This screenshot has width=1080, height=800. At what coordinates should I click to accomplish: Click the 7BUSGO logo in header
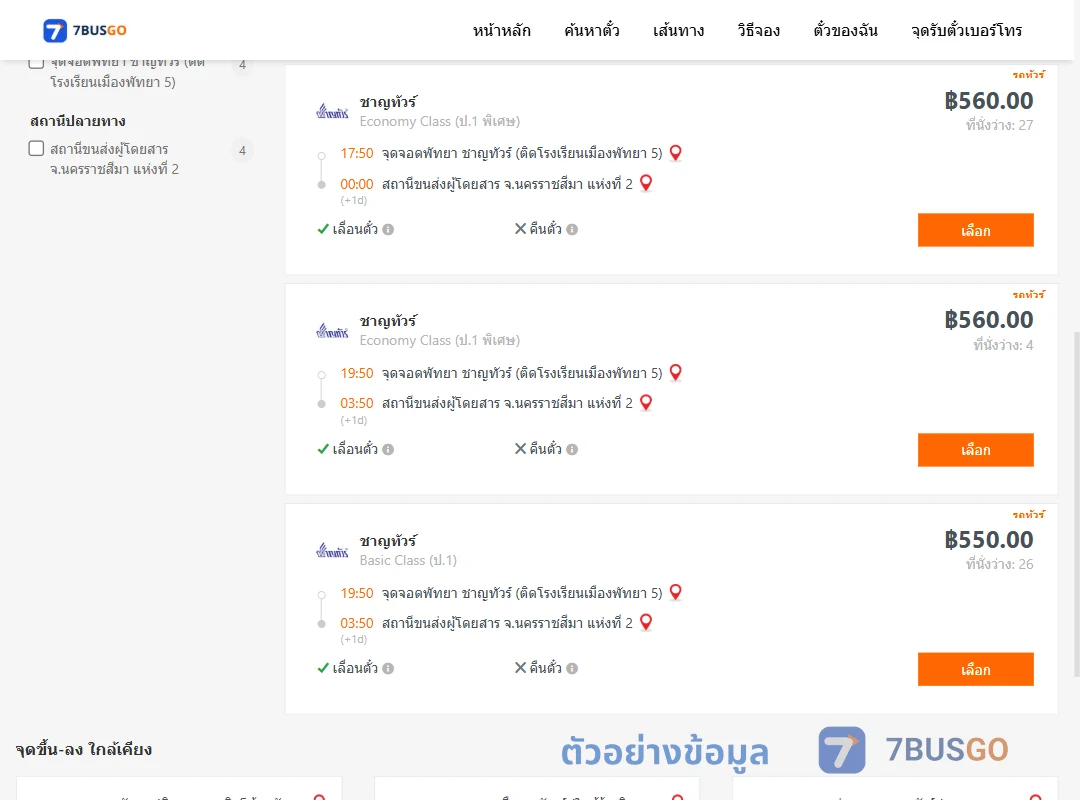coord(85,30)
